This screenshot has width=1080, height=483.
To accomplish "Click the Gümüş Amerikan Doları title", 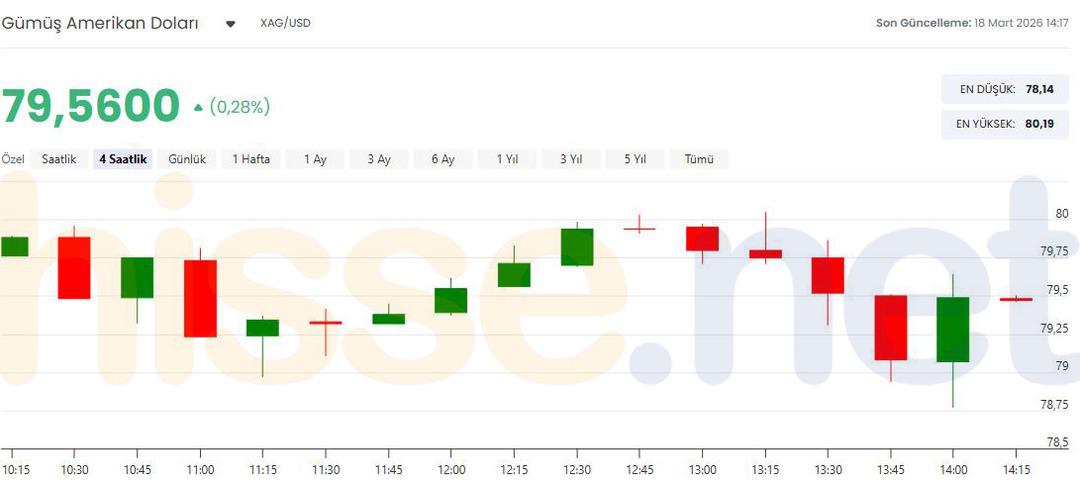I will click(100, 23).
